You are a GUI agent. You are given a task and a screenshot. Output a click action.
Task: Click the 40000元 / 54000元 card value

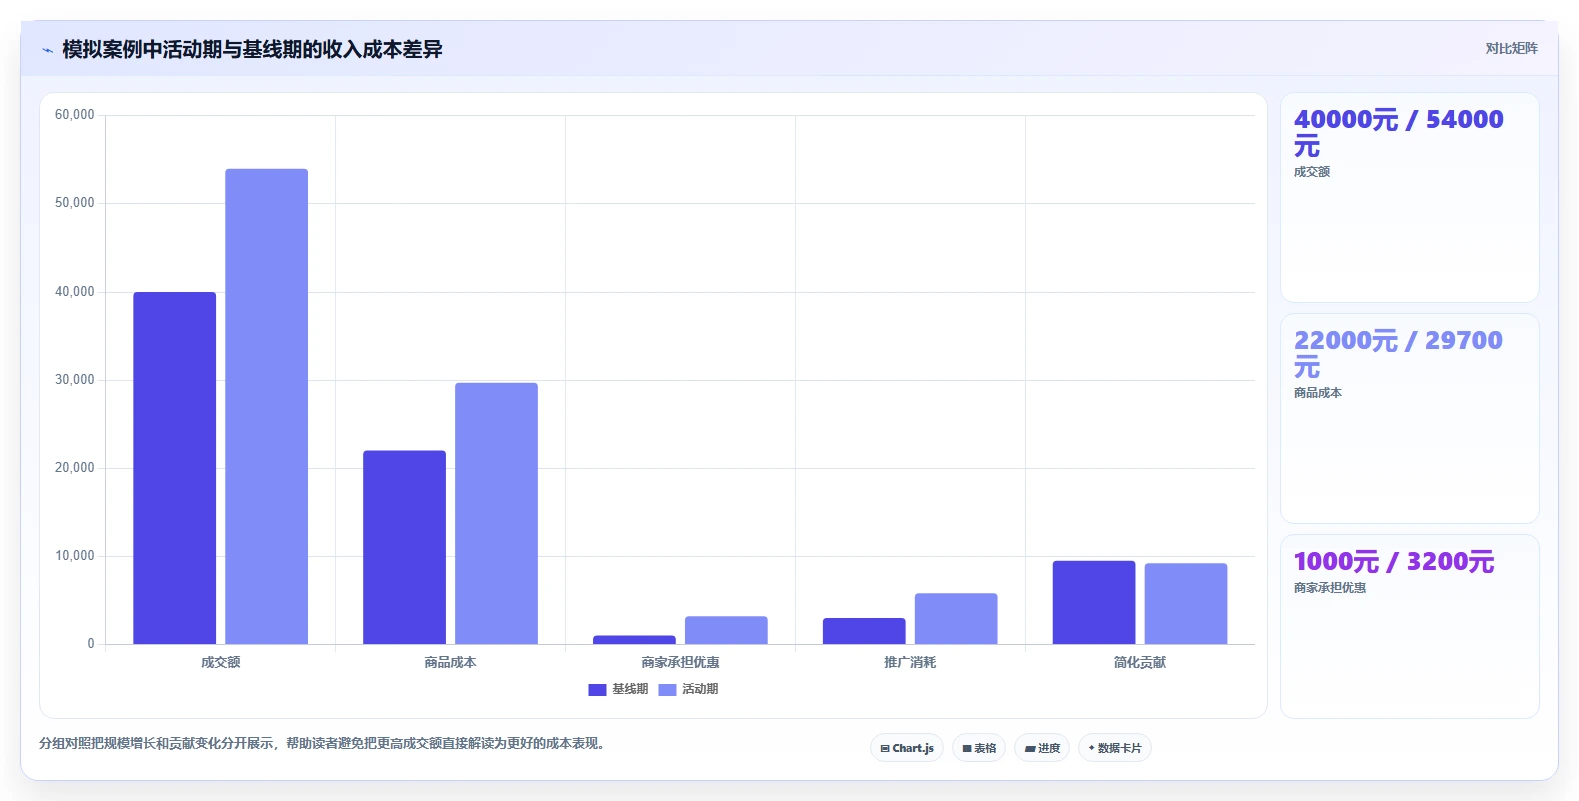coord(1398,133)
